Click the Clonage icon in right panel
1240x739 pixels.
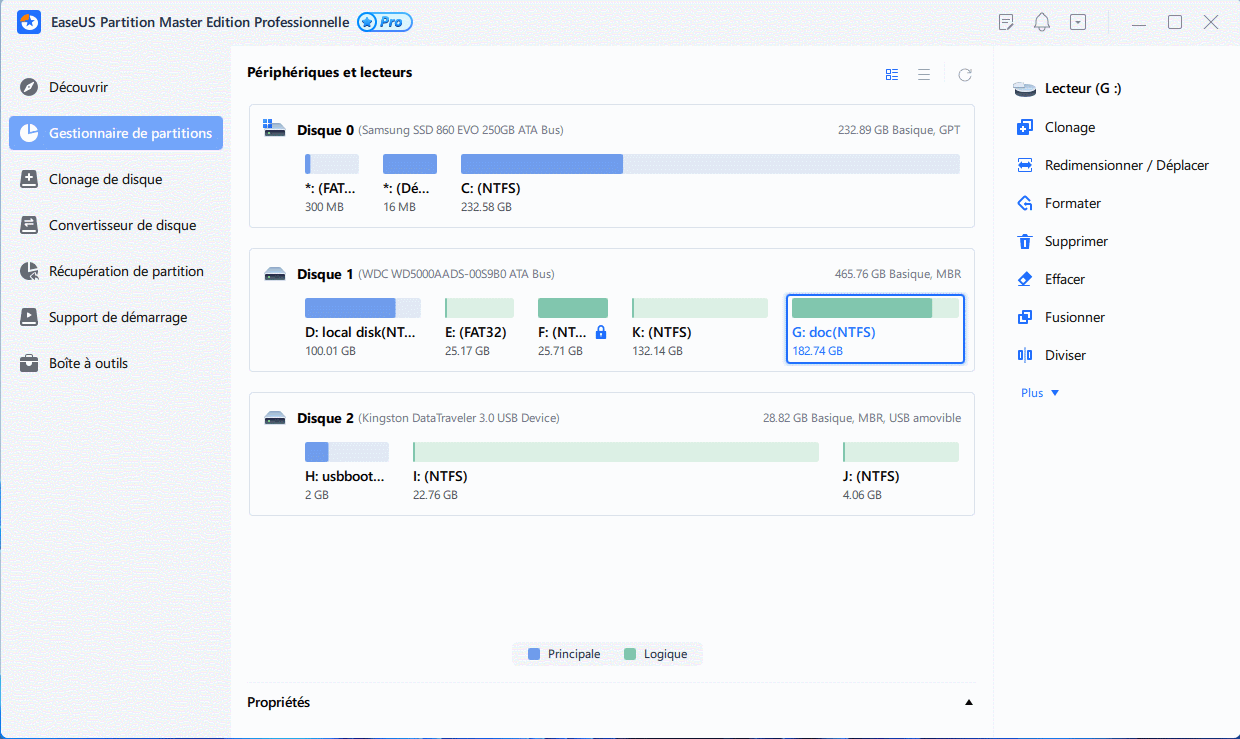[1024, 127]
